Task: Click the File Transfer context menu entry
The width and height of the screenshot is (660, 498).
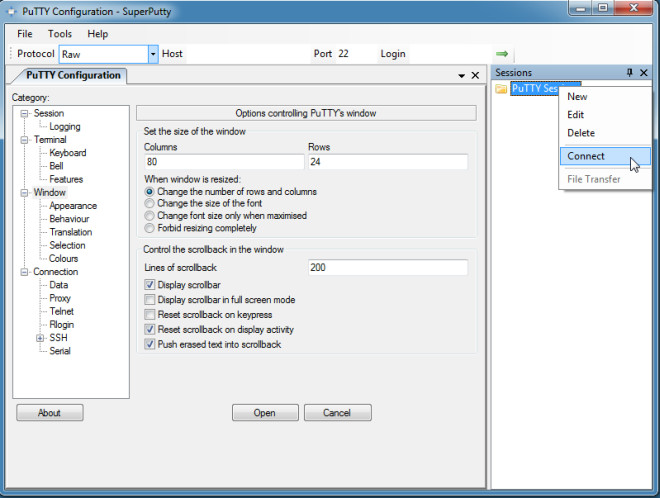Action: point(605,179)
